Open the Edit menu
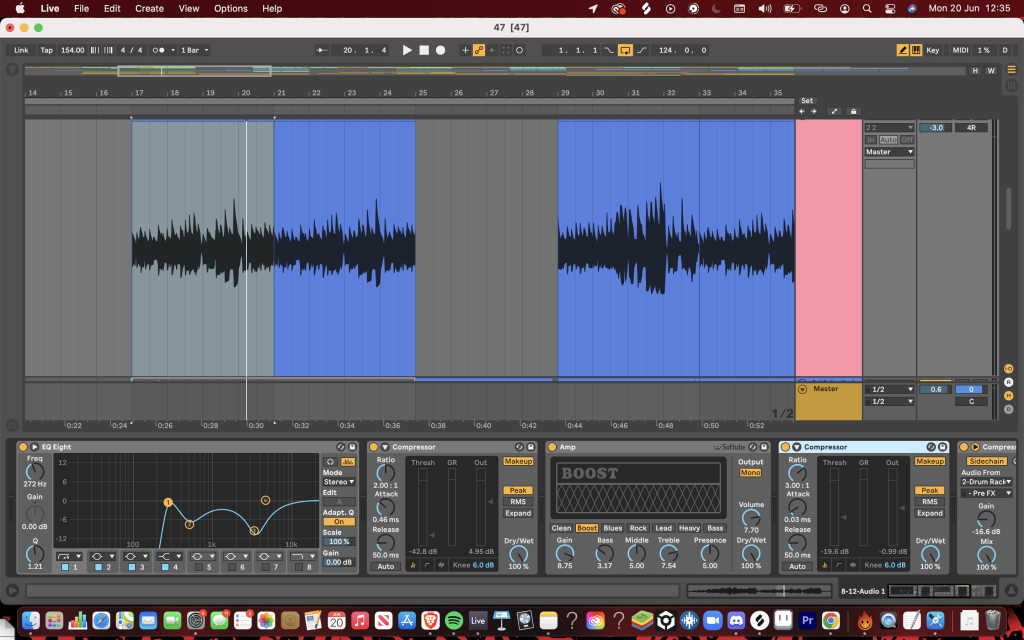The height and width of the screenshot is (640, 1024). click(112, 8)
